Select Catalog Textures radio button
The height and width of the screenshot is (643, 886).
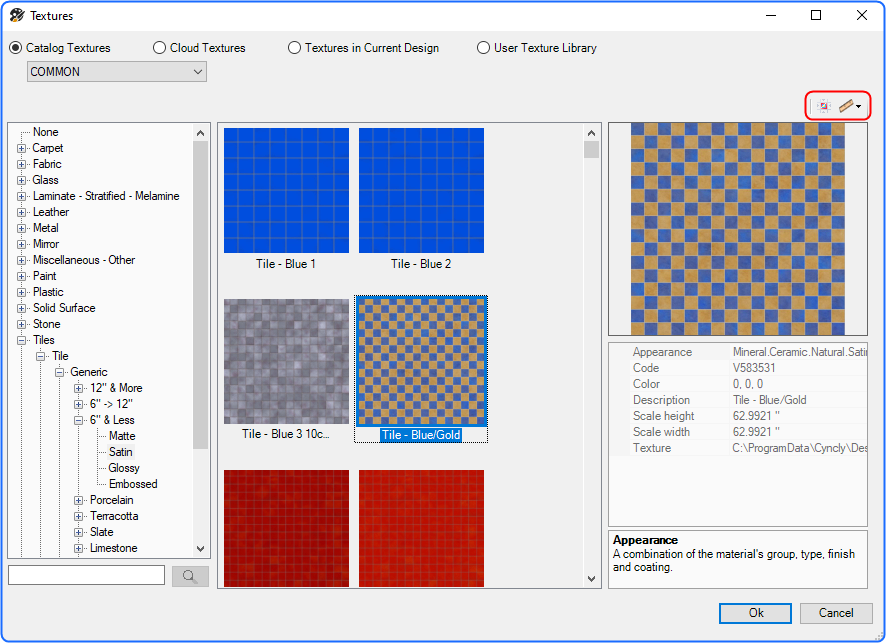tap(16, 48)
